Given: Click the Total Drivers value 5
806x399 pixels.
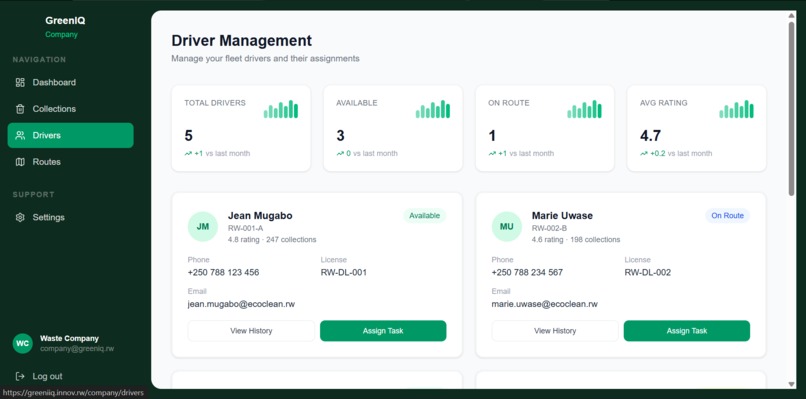Looking at the screenshot, I should click(188, 136).
